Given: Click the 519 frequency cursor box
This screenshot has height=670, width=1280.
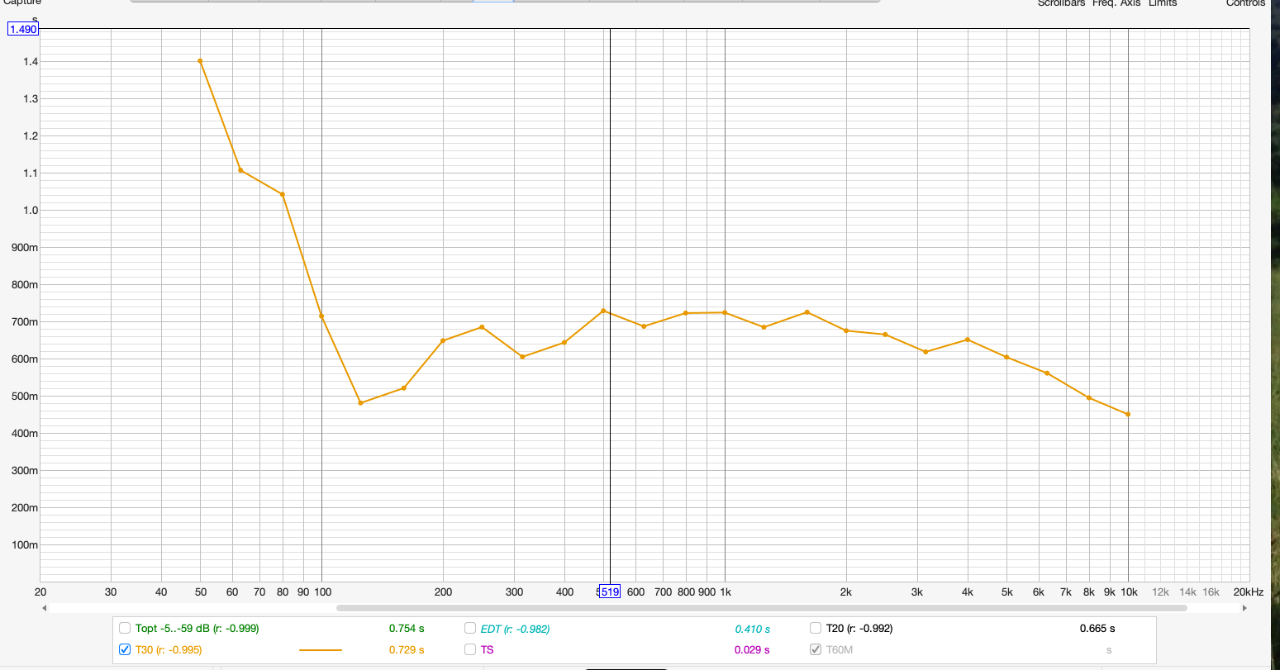Looking at the screenshot, I should 609,592.
